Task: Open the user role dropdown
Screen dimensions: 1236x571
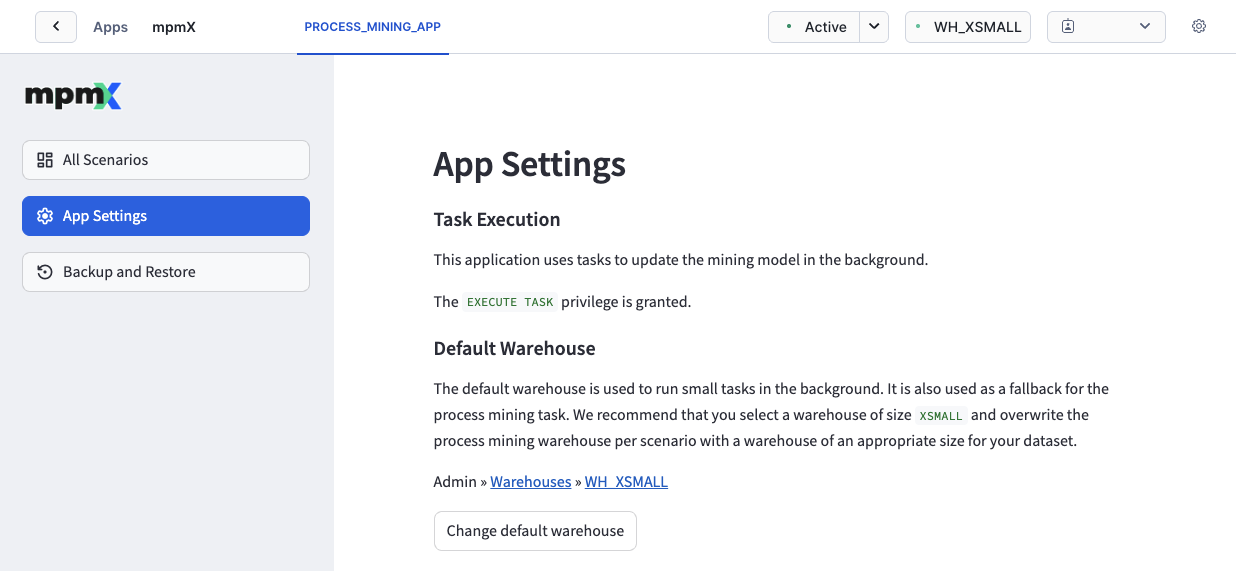Action: (x=1106, y=27)
